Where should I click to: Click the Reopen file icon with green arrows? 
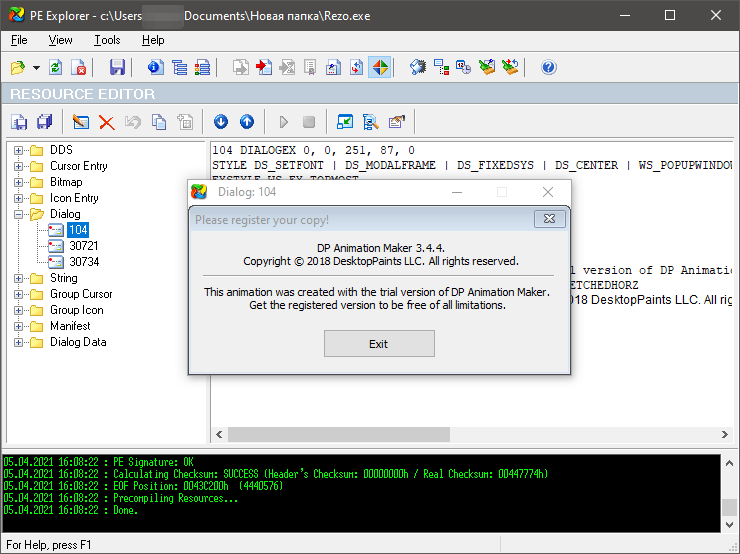[x=56, y=67]
